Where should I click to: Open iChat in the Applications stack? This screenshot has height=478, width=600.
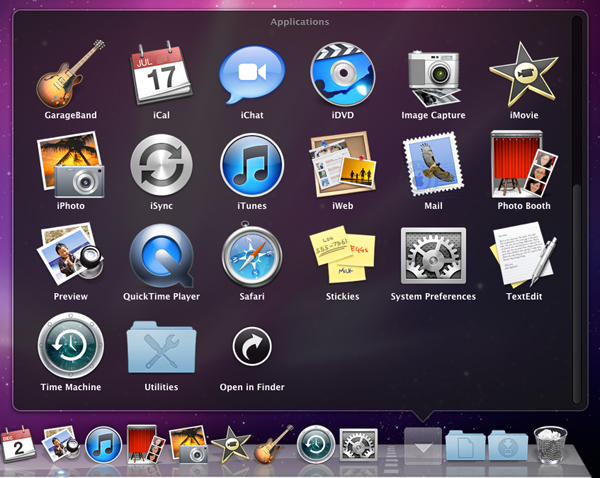tap(252, 75)
